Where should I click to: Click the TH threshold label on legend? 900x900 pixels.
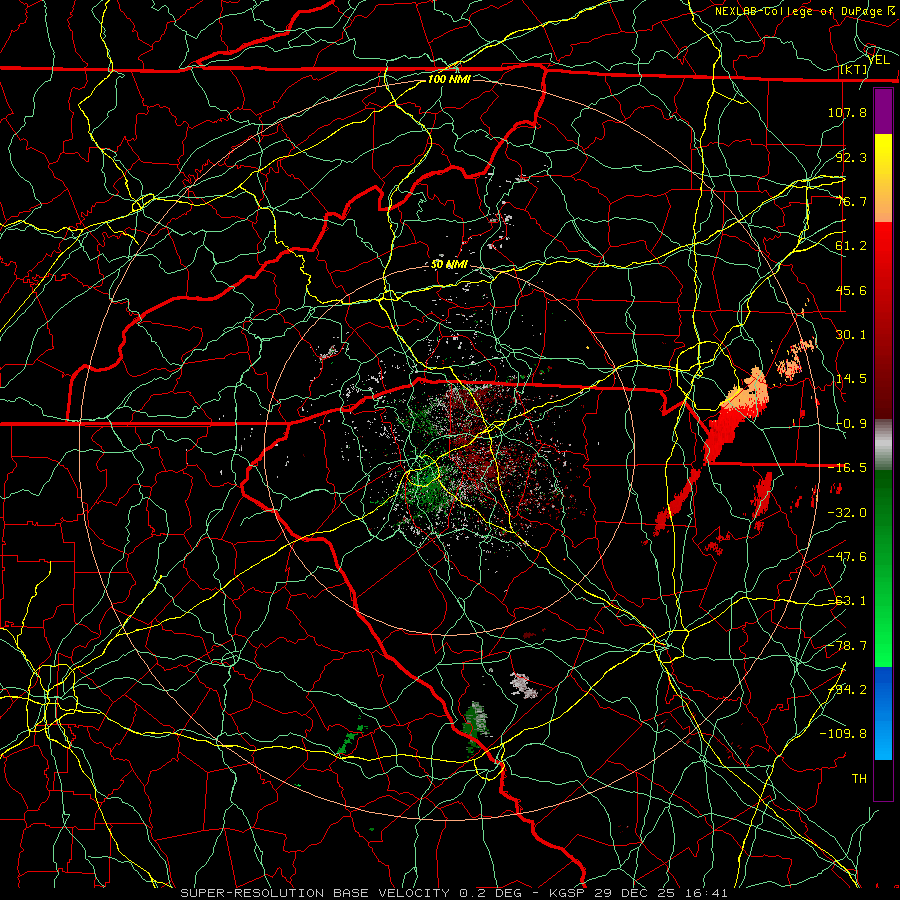[859, 779]
